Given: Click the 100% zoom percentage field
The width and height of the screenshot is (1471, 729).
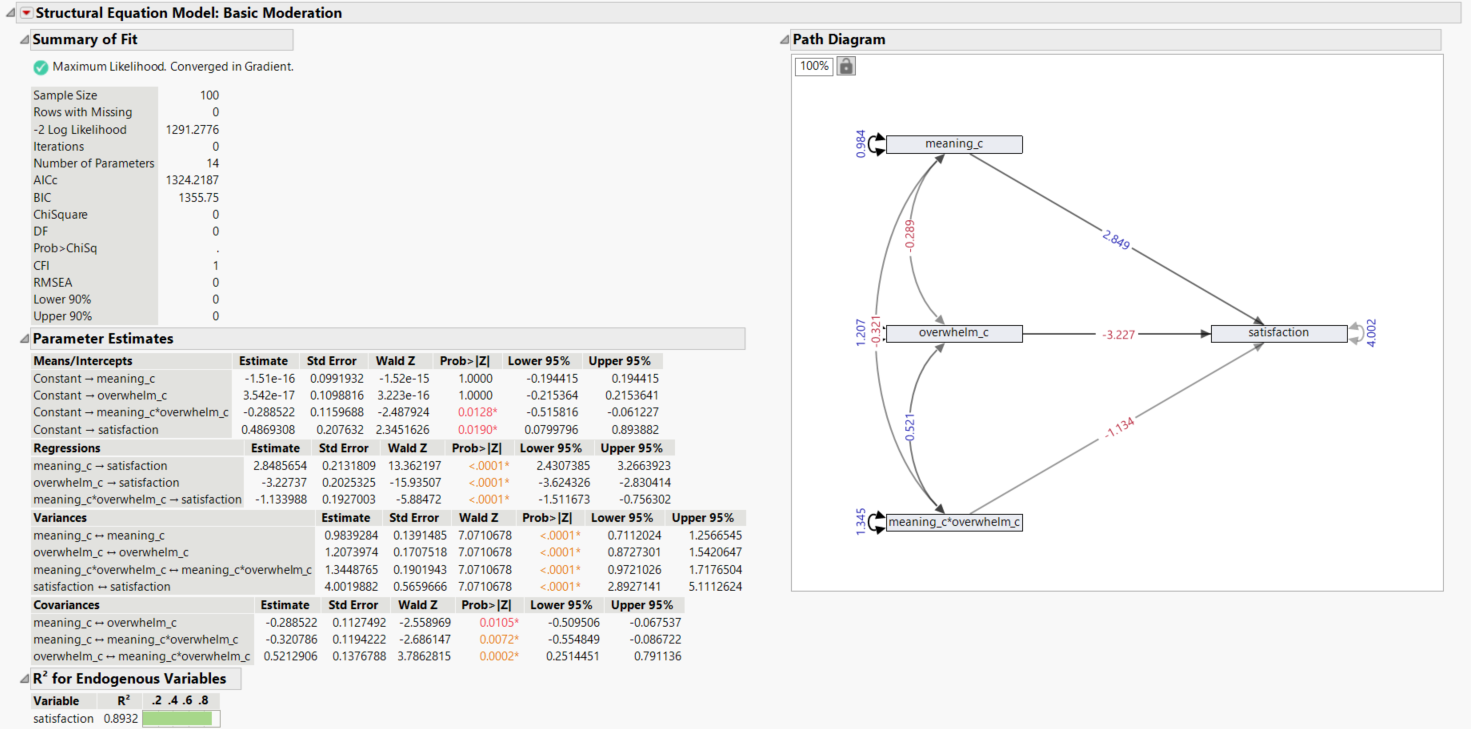Looking at the screenshot, I should click(814, 65).
